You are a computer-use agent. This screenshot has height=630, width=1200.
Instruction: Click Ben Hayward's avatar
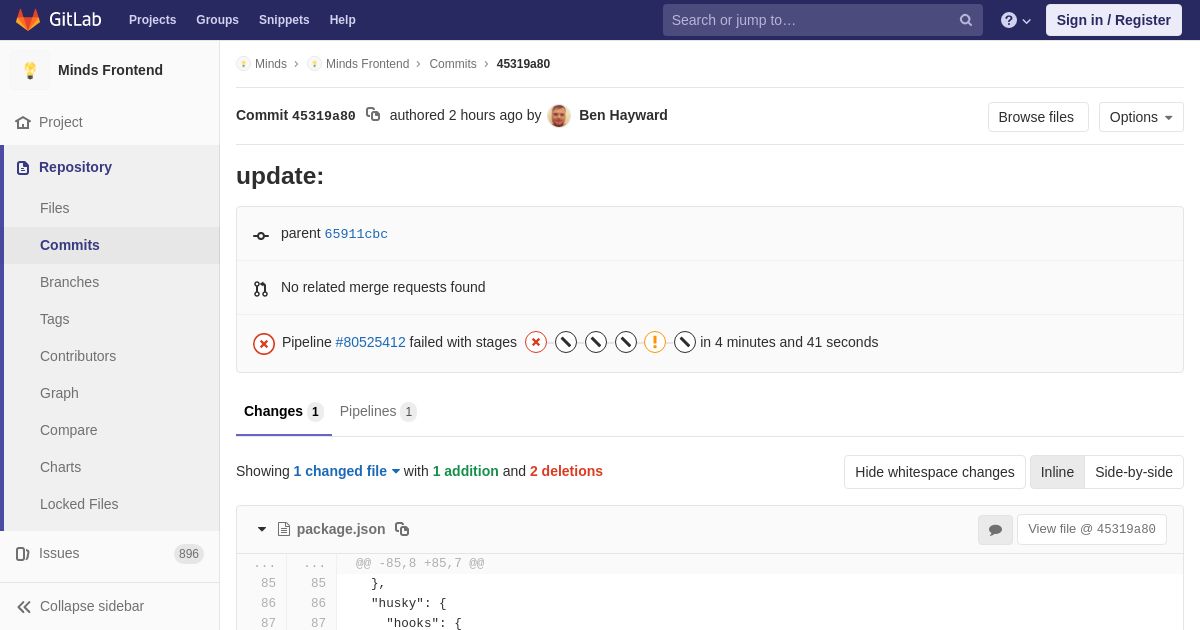coord(559,116)
